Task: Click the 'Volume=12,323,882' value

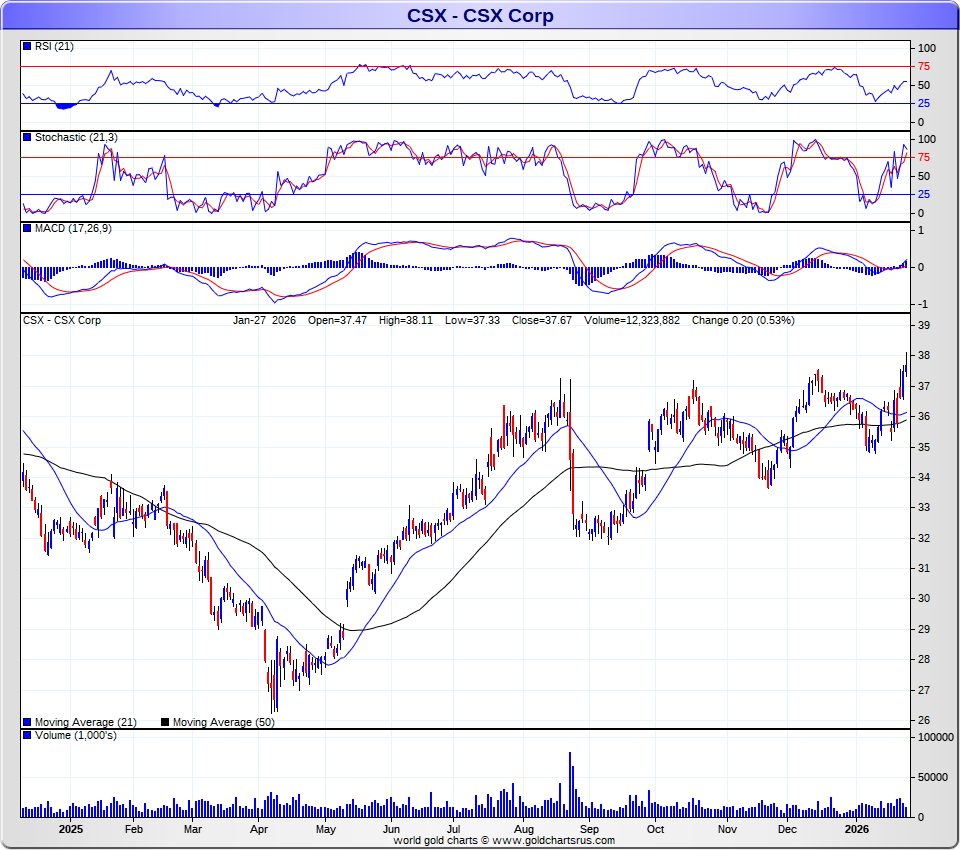Action: tap(632, 320)
